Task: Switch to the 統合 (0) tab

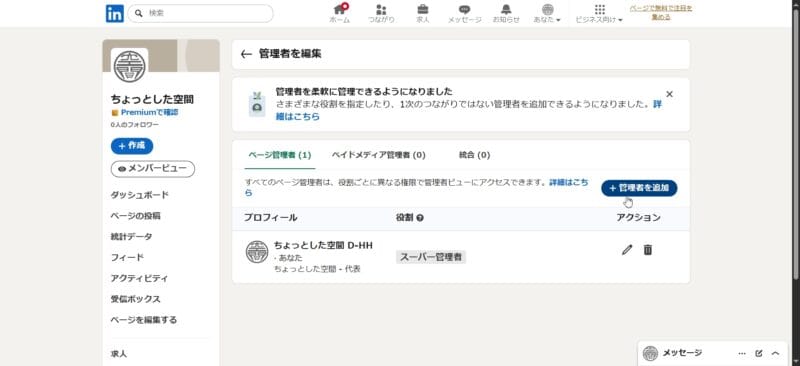Action: (474, 155)
